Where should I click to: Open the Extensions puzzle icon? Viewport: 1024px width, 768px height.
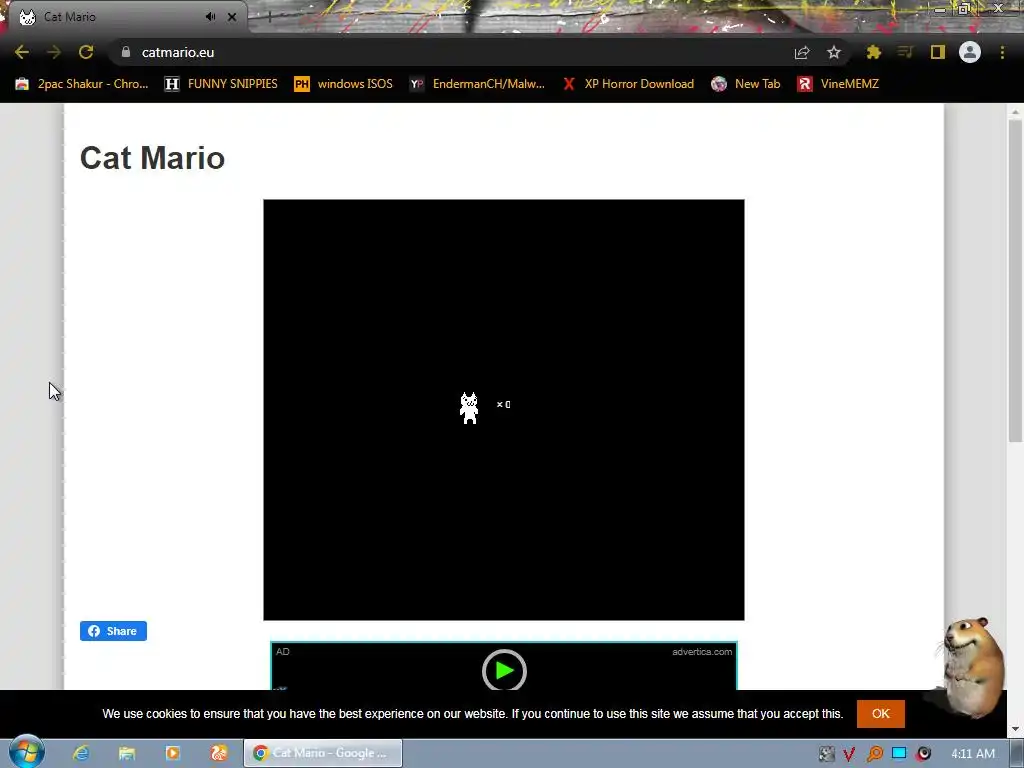point(874,52)
